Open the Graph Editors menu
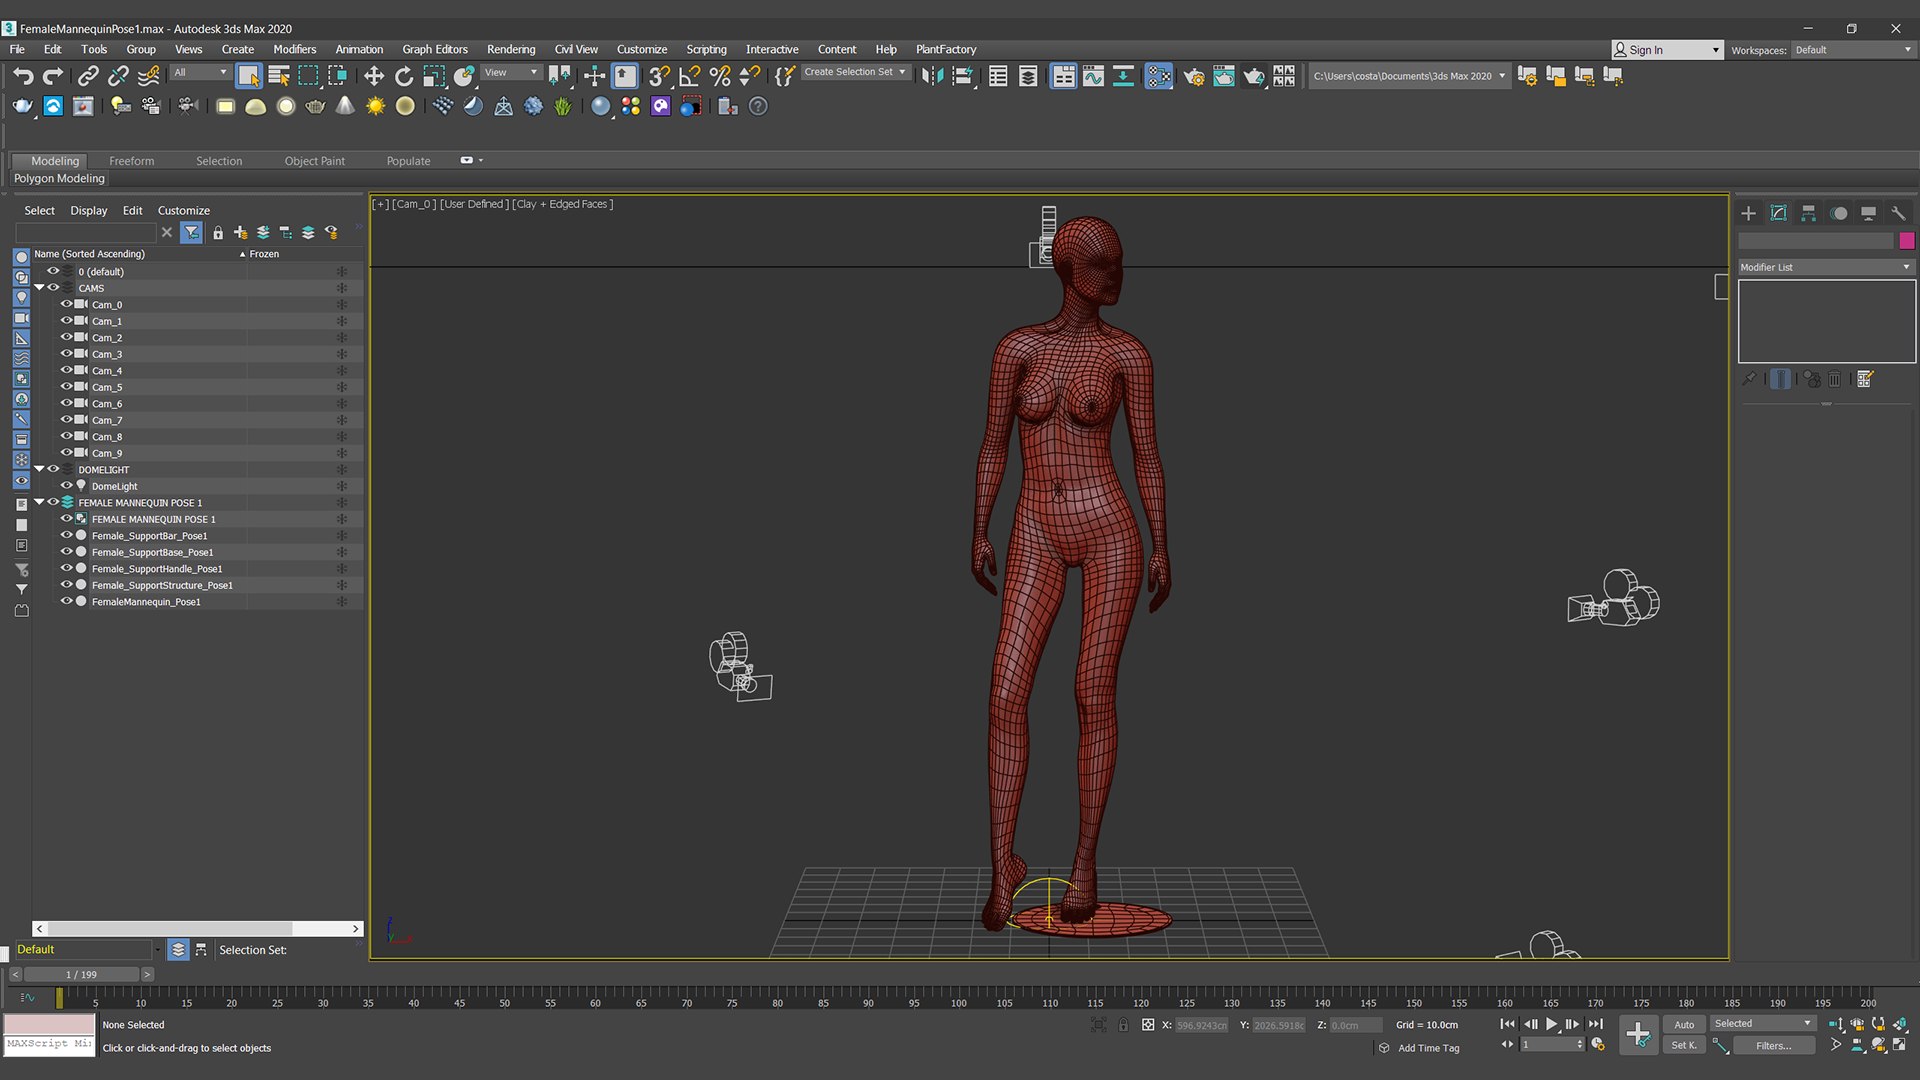Image resolution: width=1920 pixels, height=1080 pixels. click(435, 49)
